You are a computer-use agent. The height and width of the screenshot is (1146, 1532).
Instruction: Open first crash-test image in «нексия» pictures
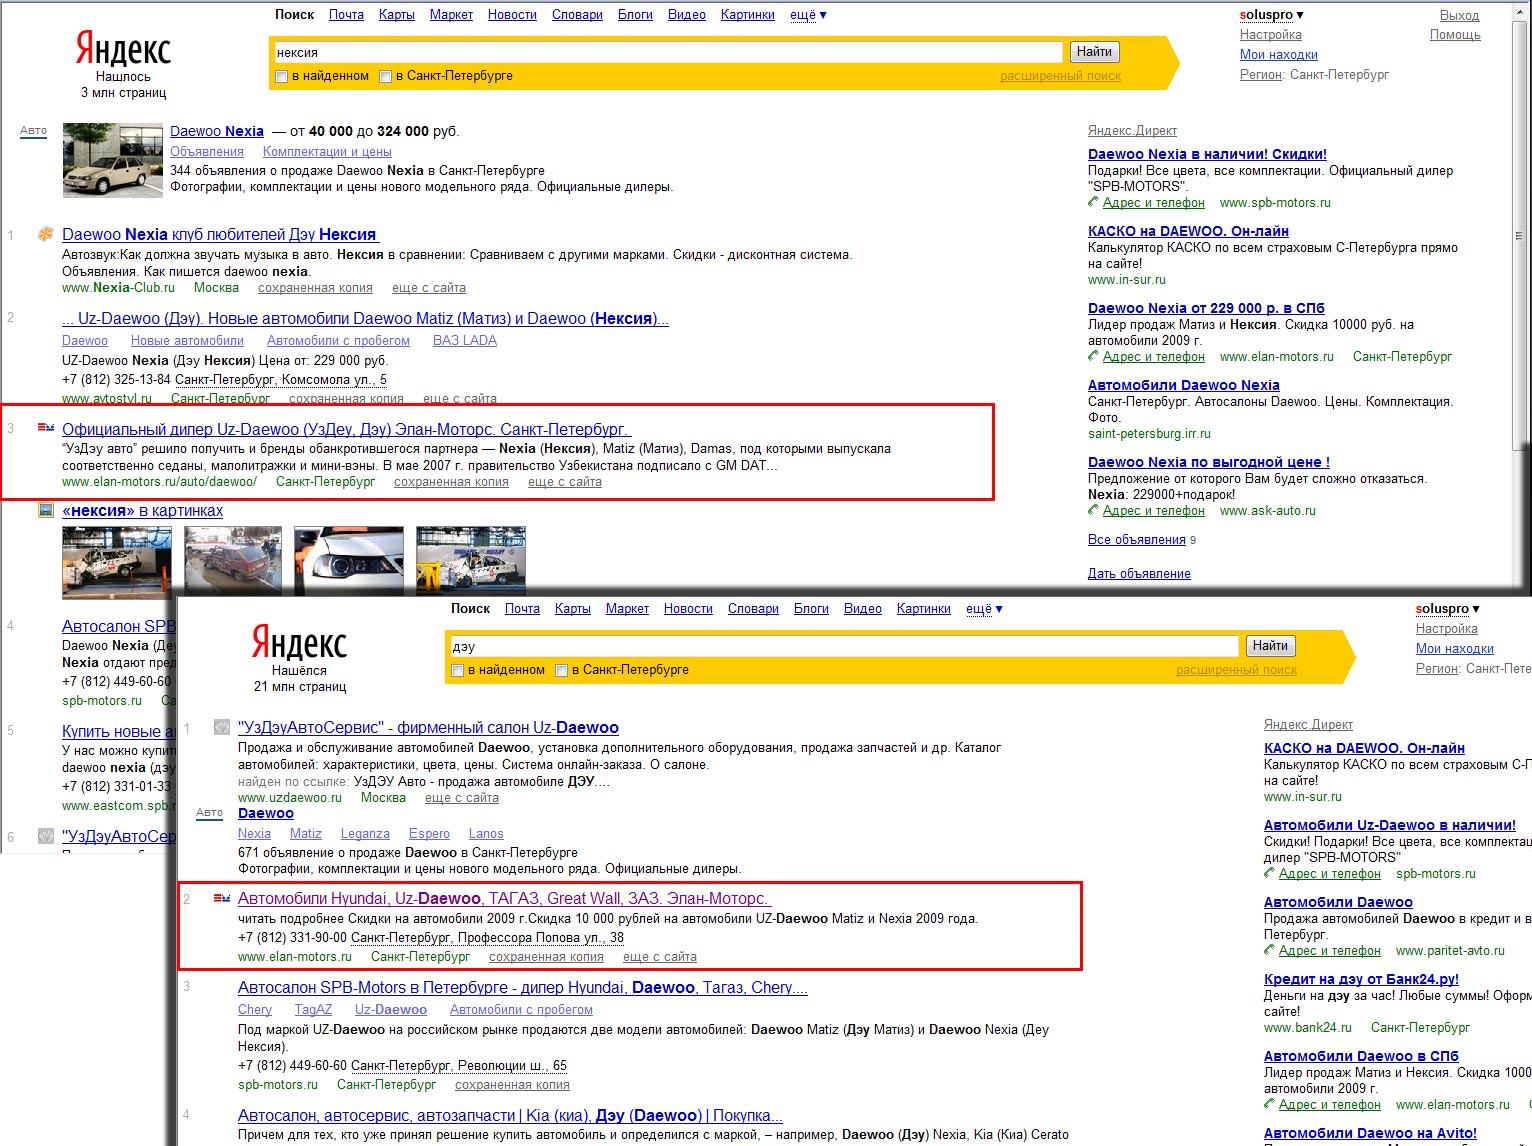tap(116, 563)
